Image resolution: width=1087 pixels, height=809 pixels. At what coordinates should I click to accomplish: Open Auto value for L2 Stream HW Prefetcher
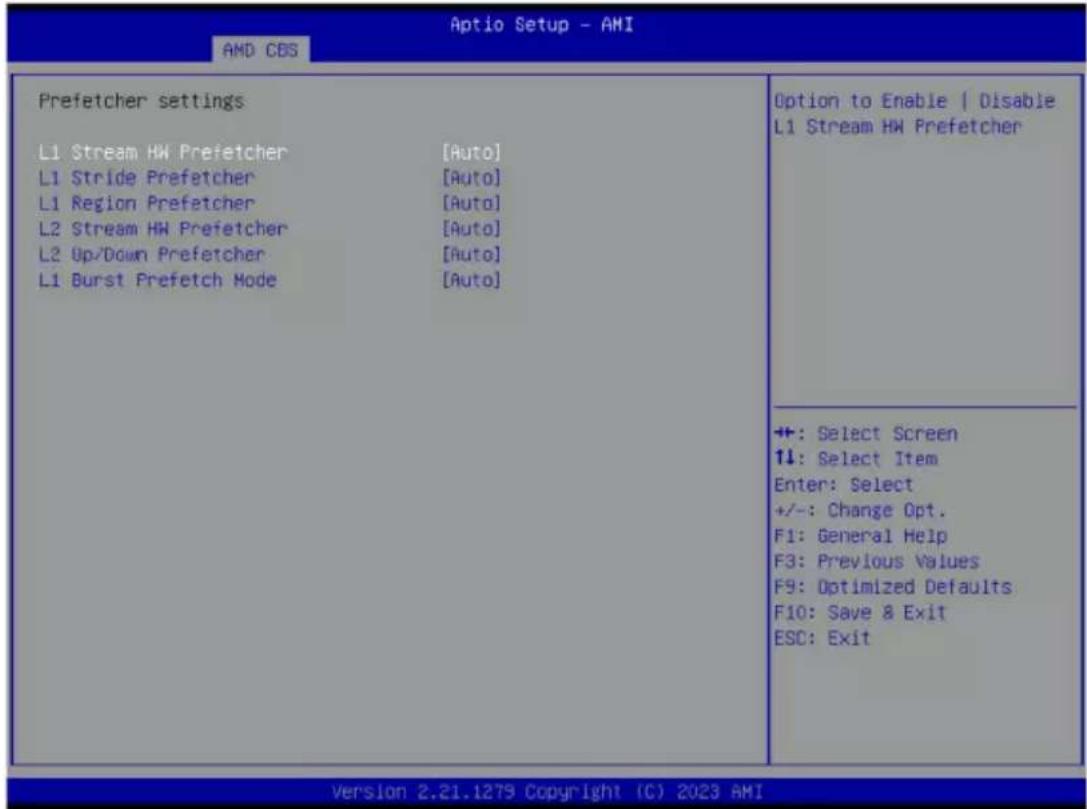pyautogui.click(x=471, y=229)
